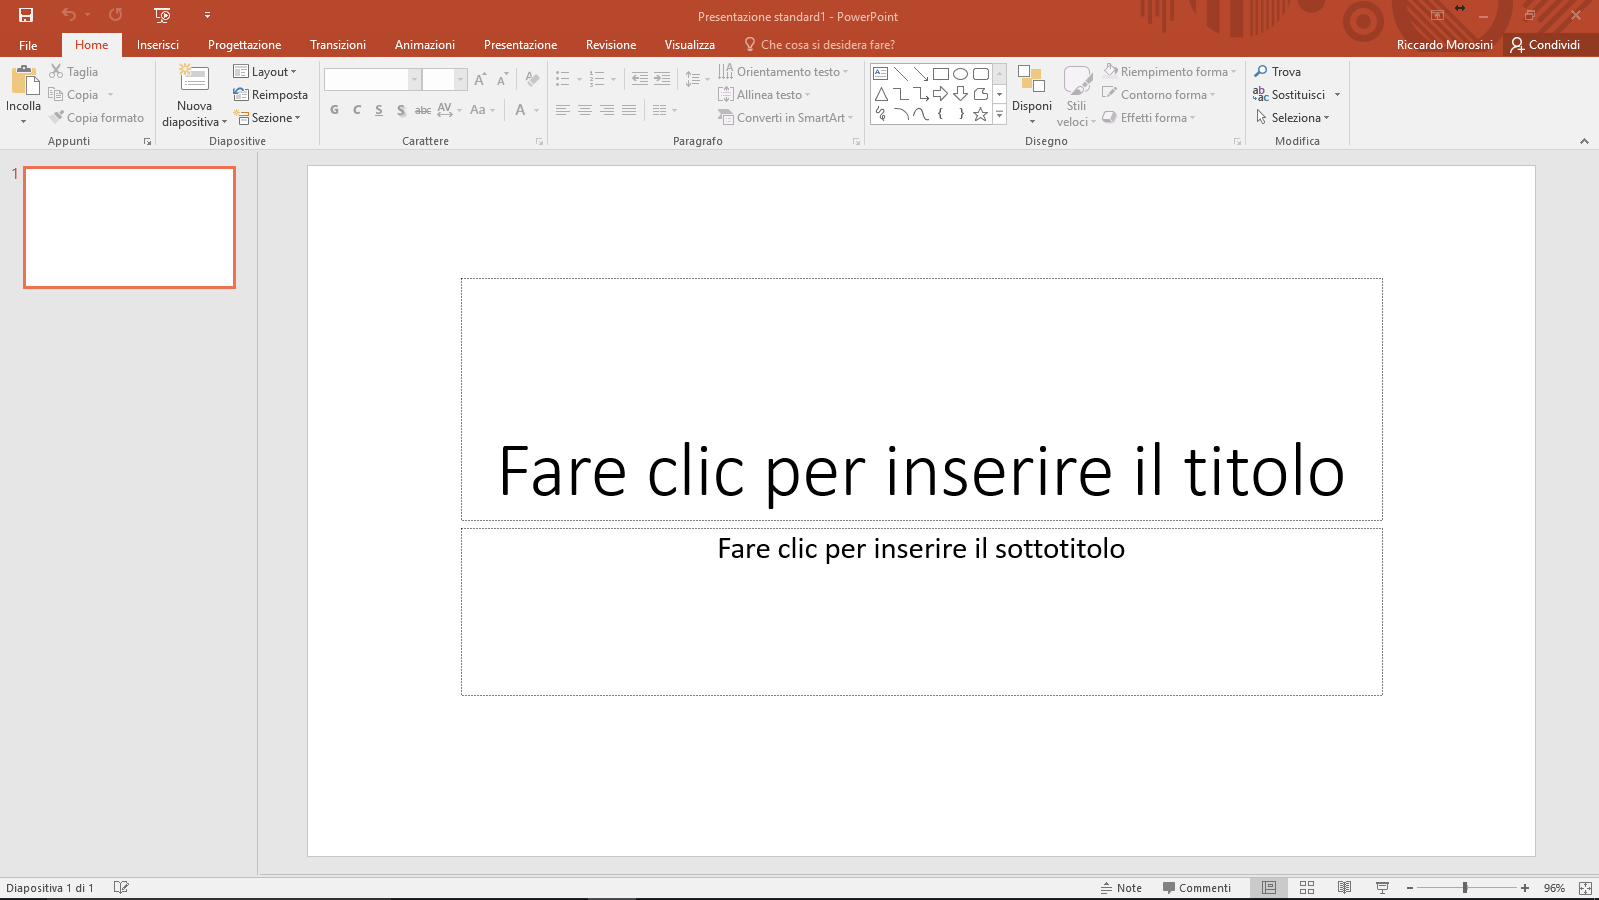
Task: Open Commenti pane from status bar
Action: 1197,888
